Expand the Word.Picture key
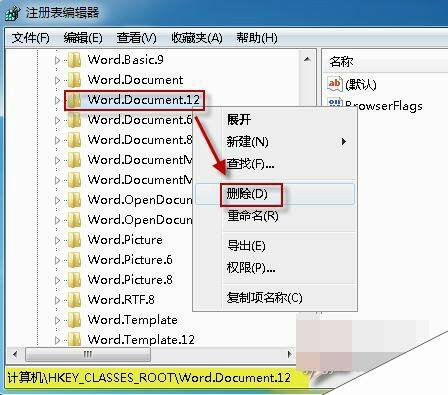This screenshot has width=448, height=395. [x=57, y=240]
